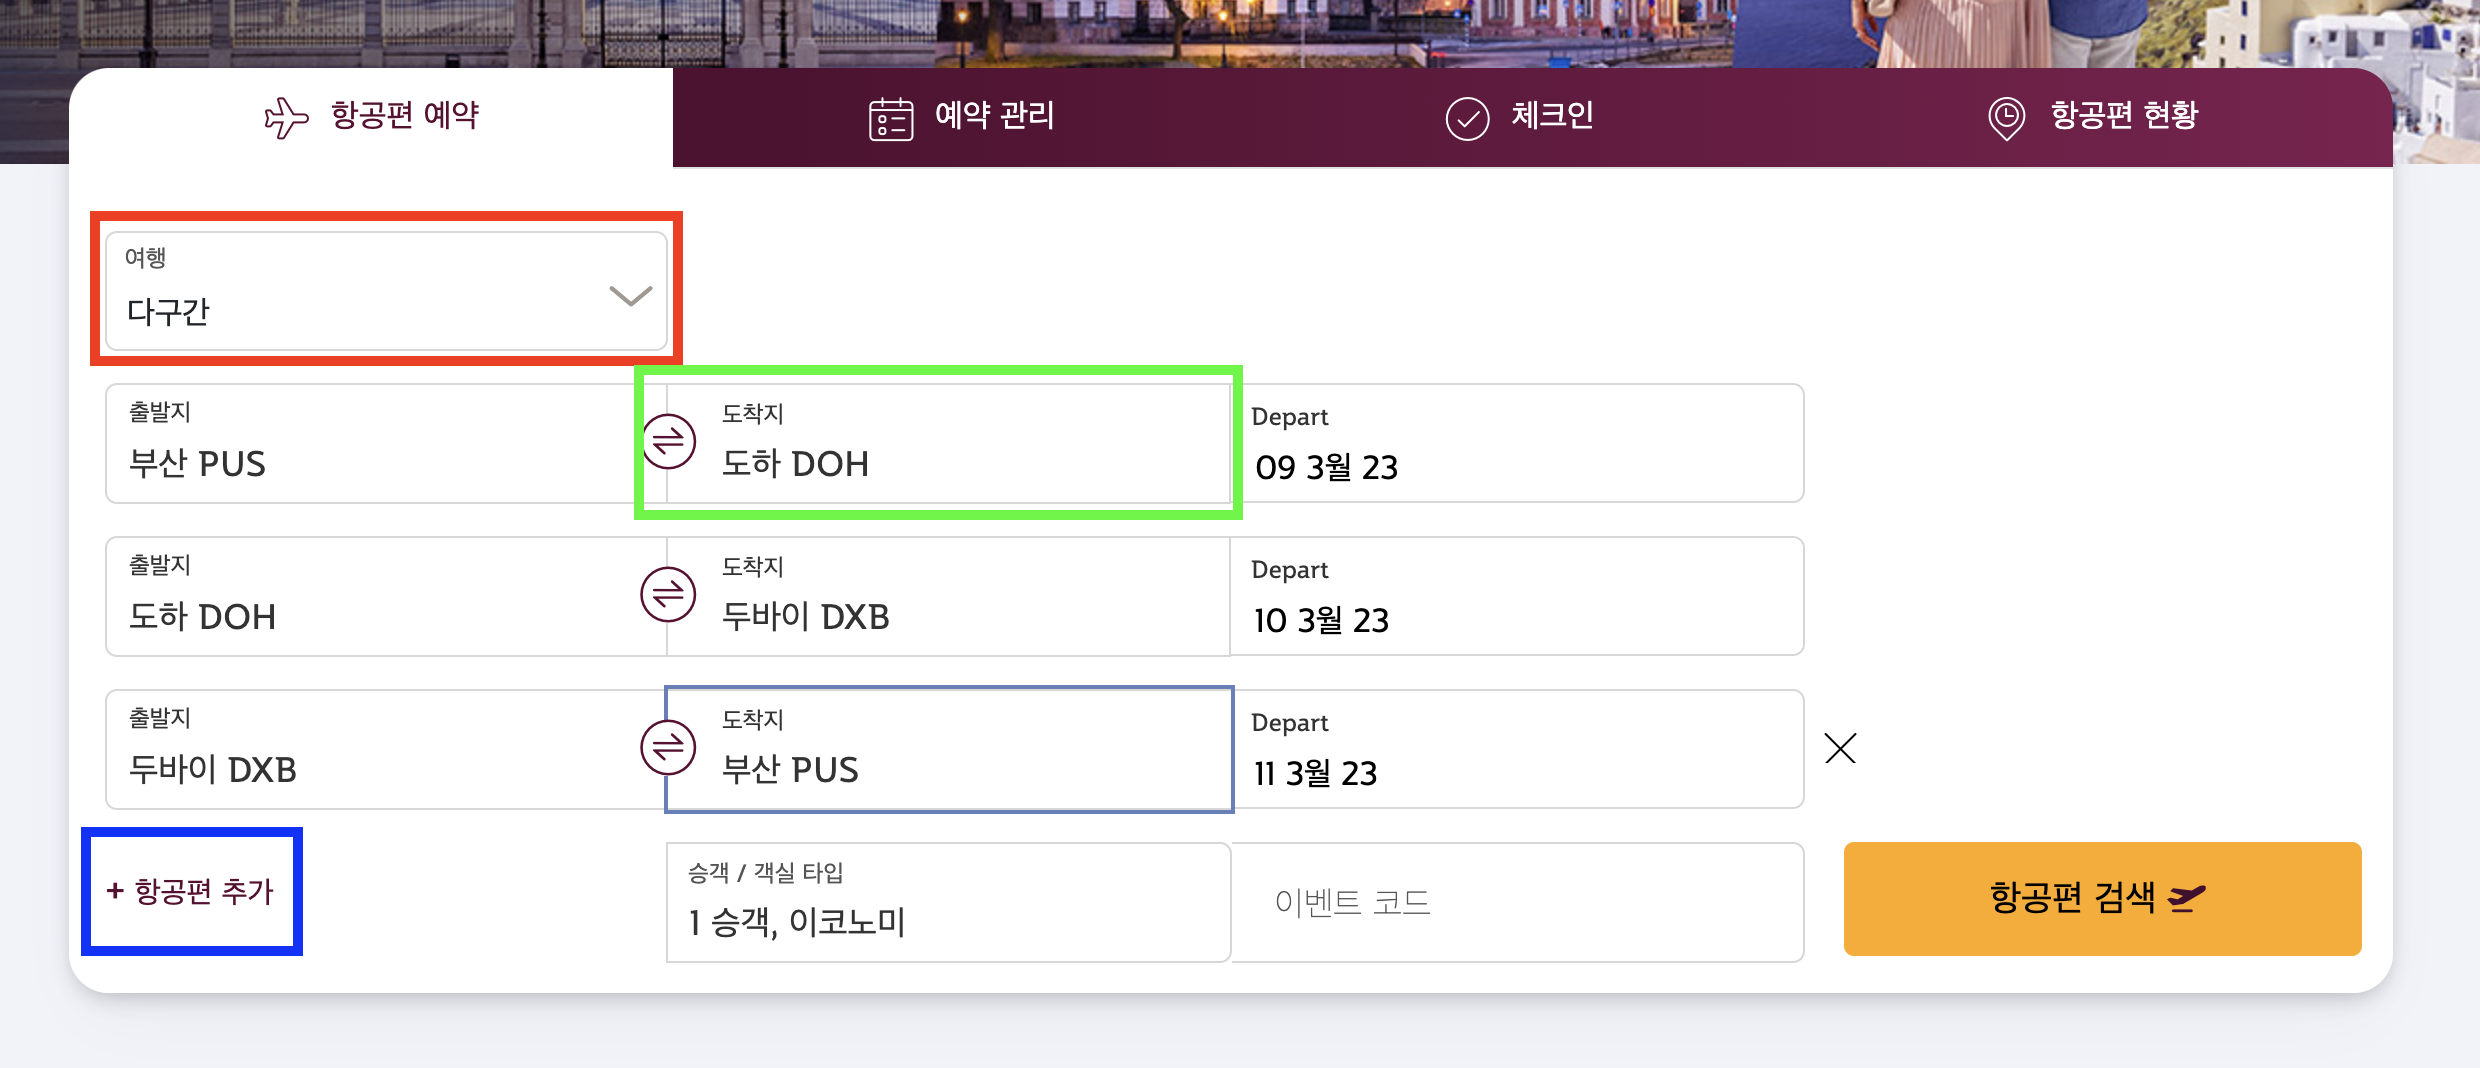The height and width of the screenshot is (1068, 2480).
Task: Click the chevron on the 다구간 selector
Action: click(628, 298)
